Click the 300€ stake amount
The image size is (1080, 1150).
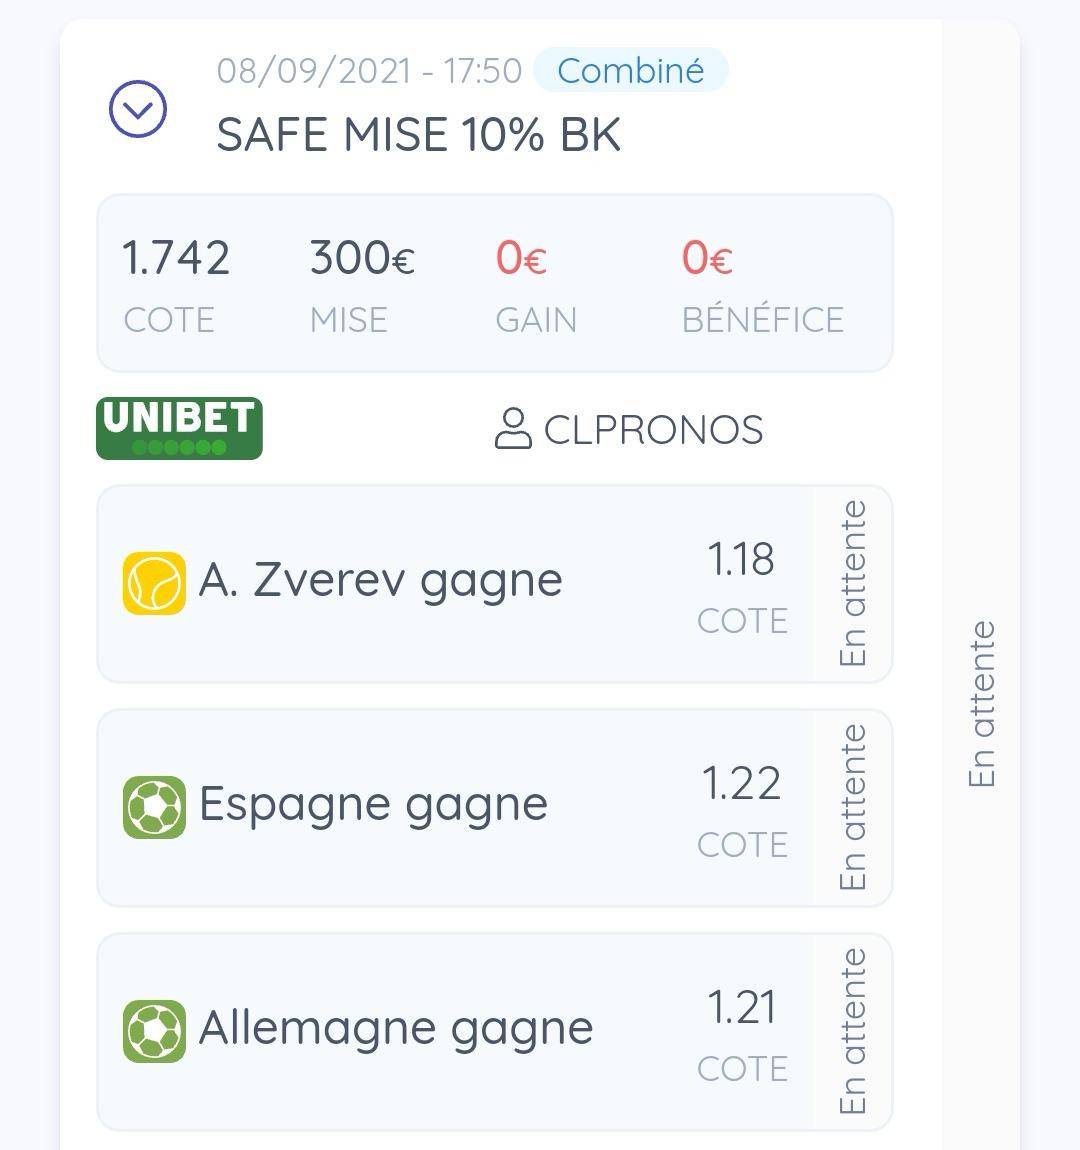coord(362,258)
